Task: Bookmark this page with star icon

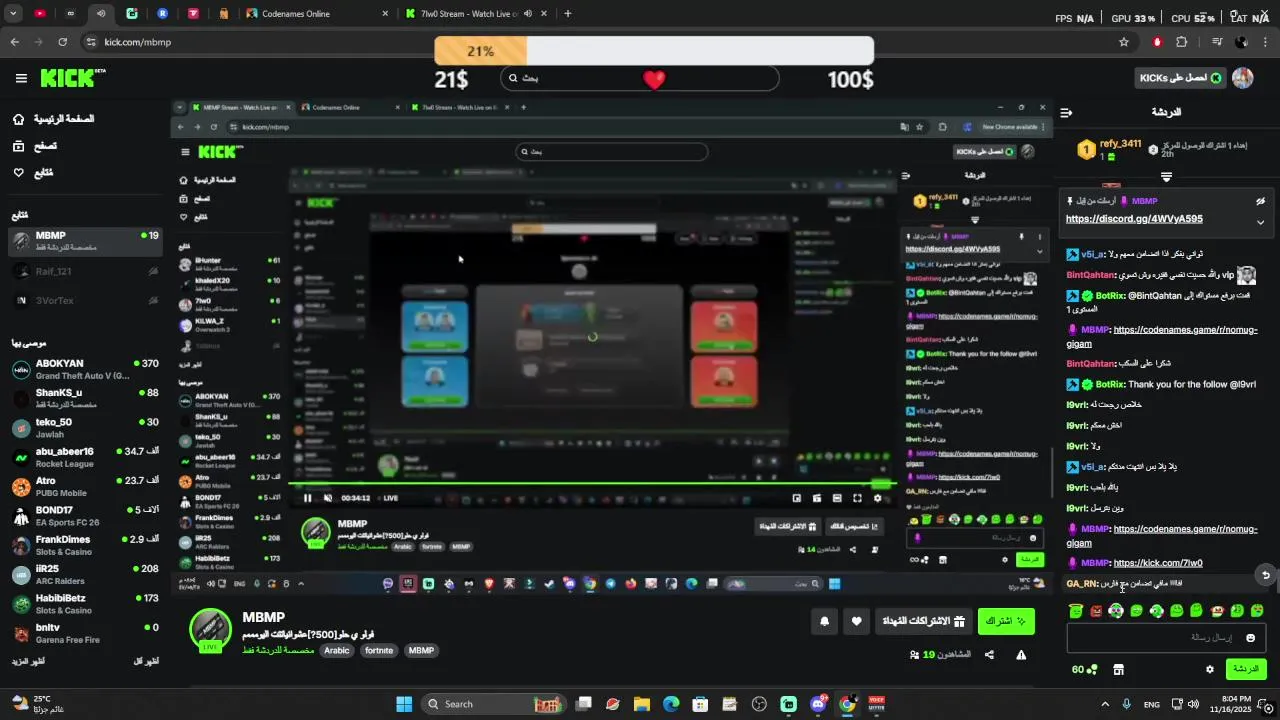Action: click(1124, 42)
